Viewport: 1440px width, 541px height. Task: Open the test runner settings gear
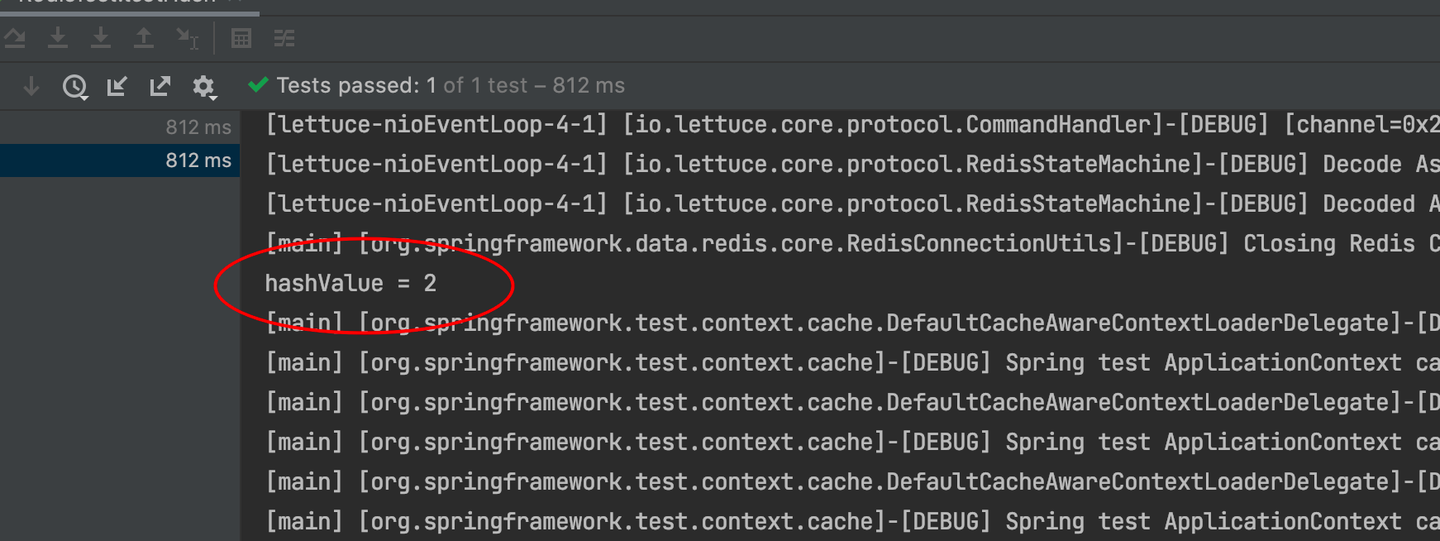click(x=204, y=87)
